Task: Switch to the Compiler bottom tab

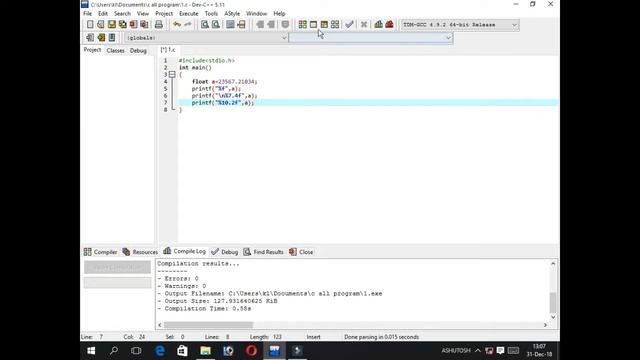Action: click(100, 252)
